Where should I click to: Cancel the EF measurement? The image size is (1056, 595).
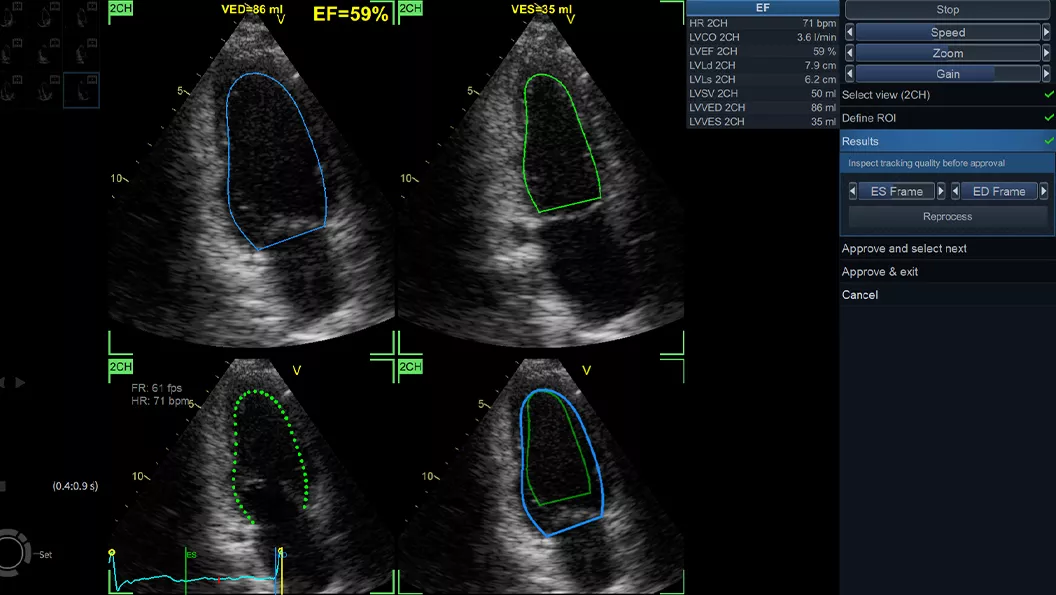947,294
